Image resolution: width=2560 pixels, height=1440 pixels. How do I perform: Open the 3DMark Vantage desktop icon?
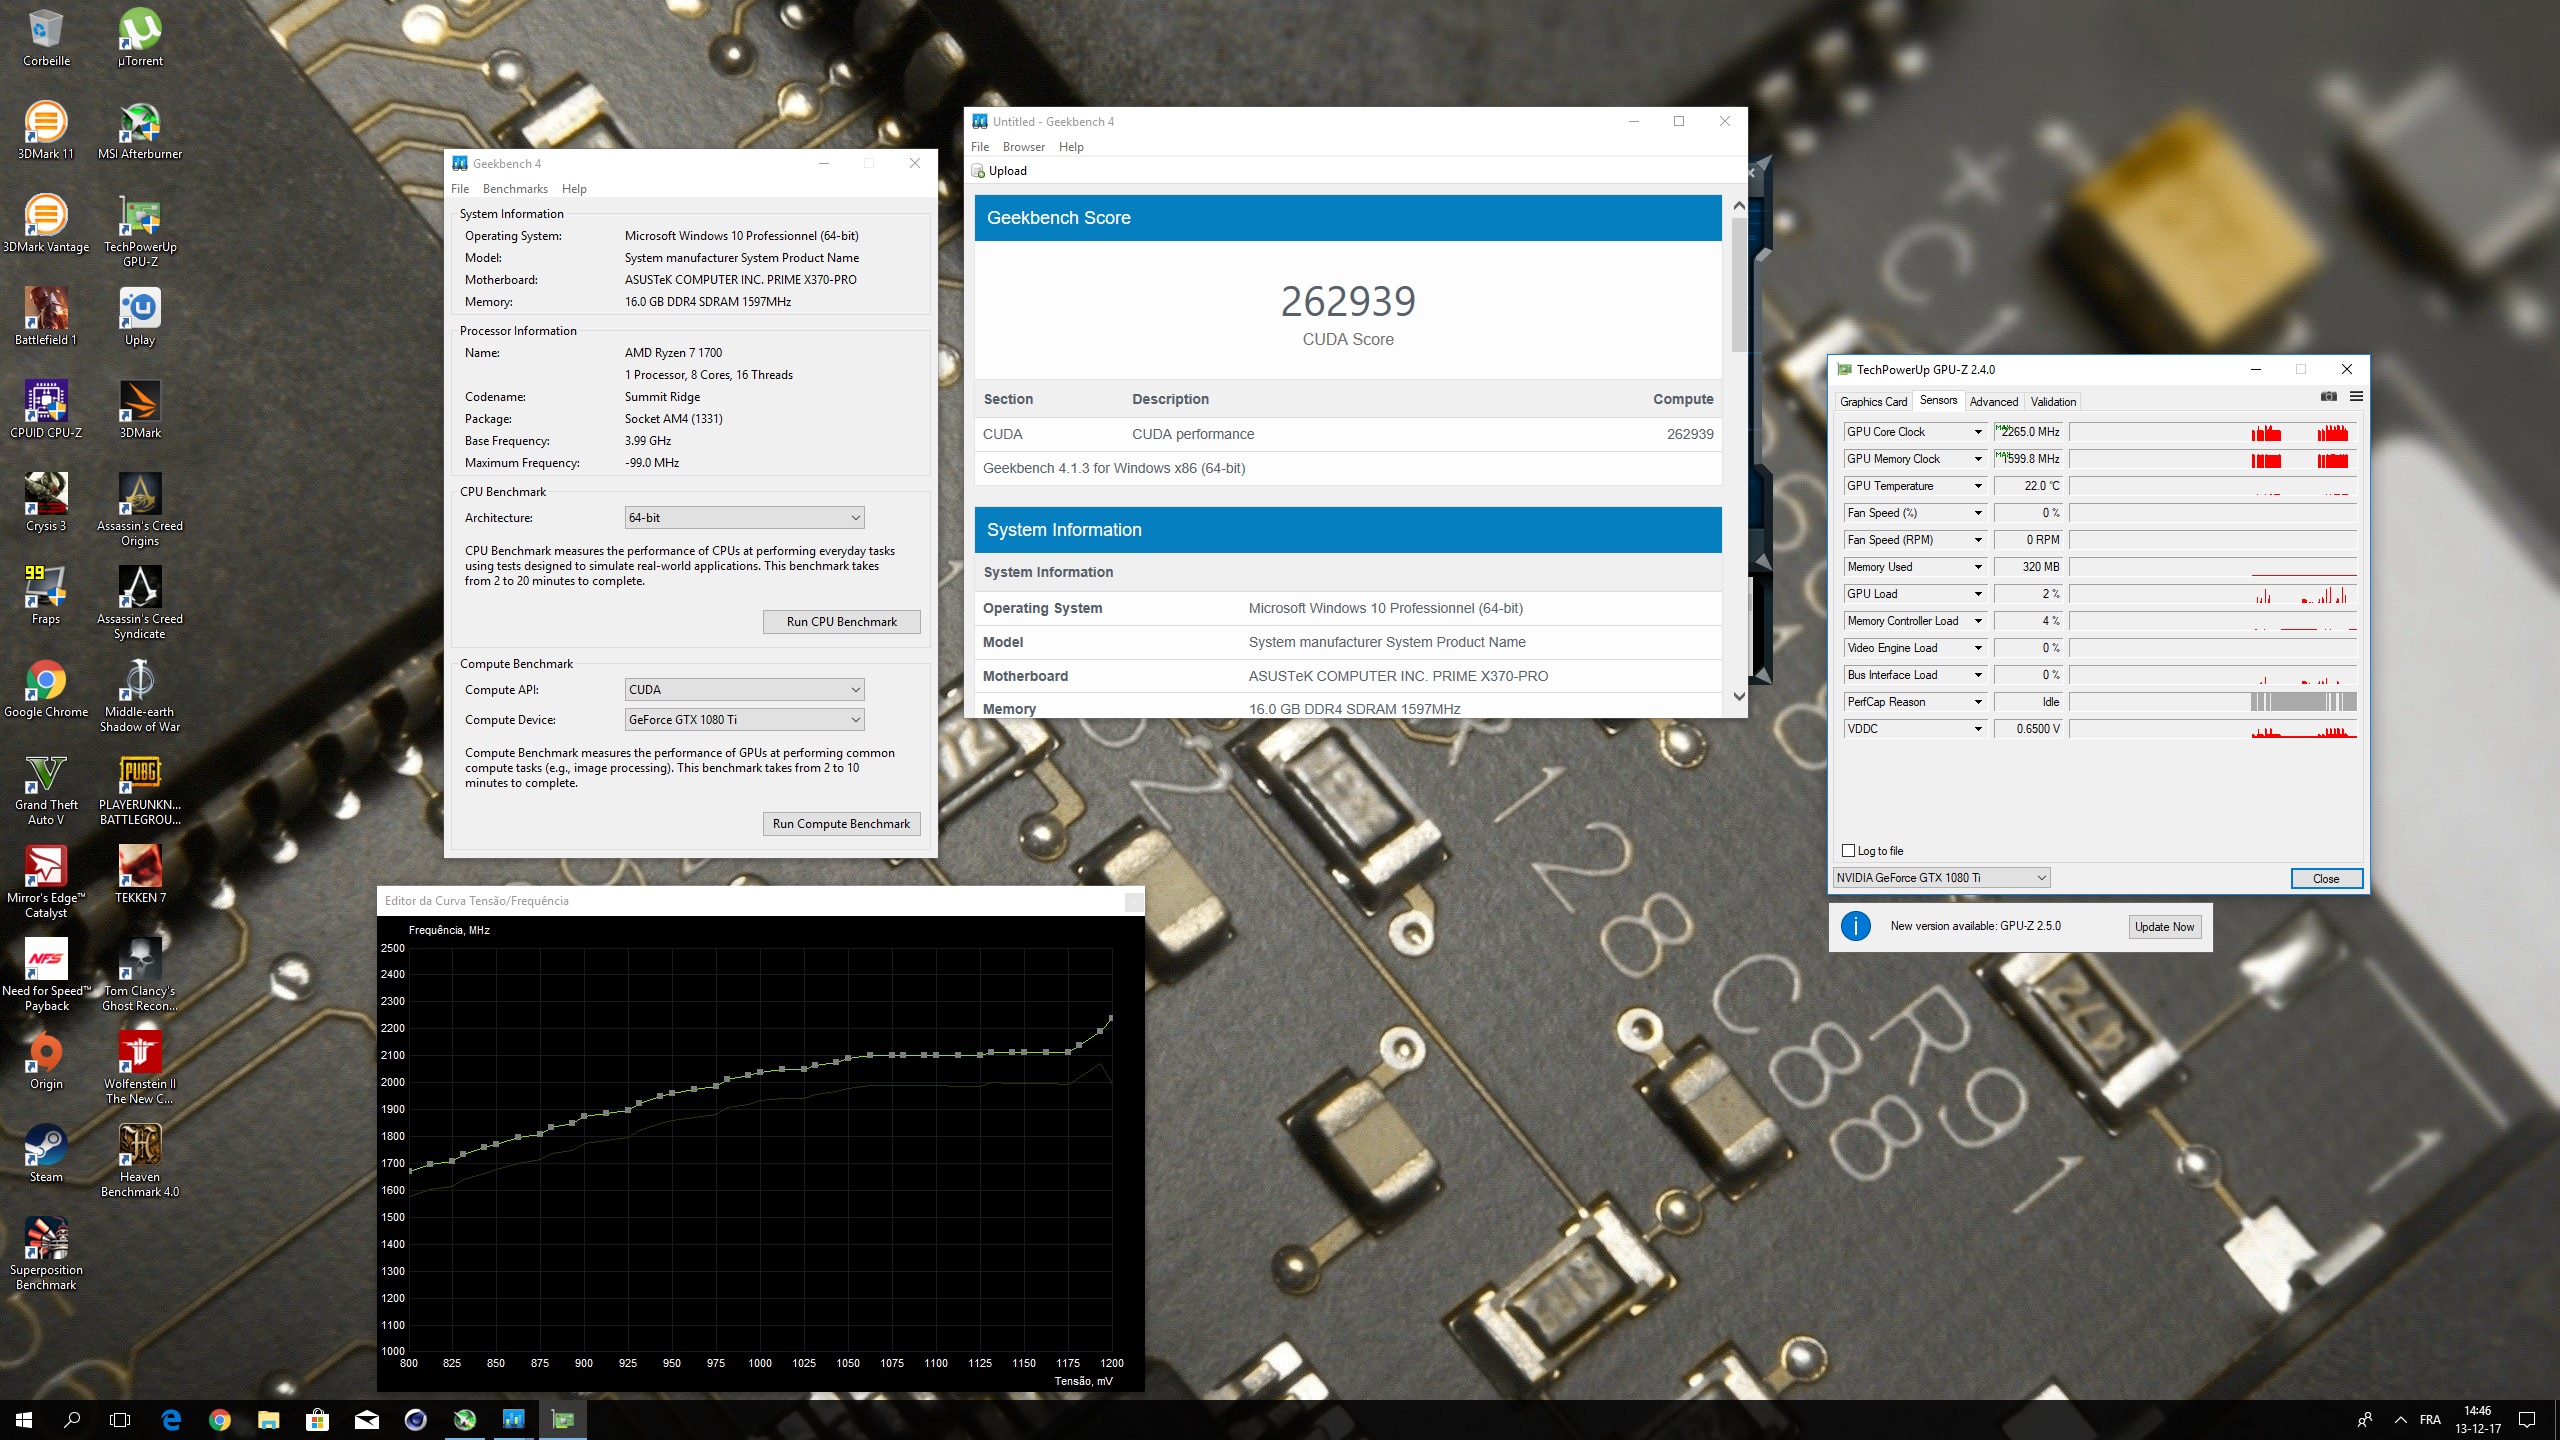46,224
